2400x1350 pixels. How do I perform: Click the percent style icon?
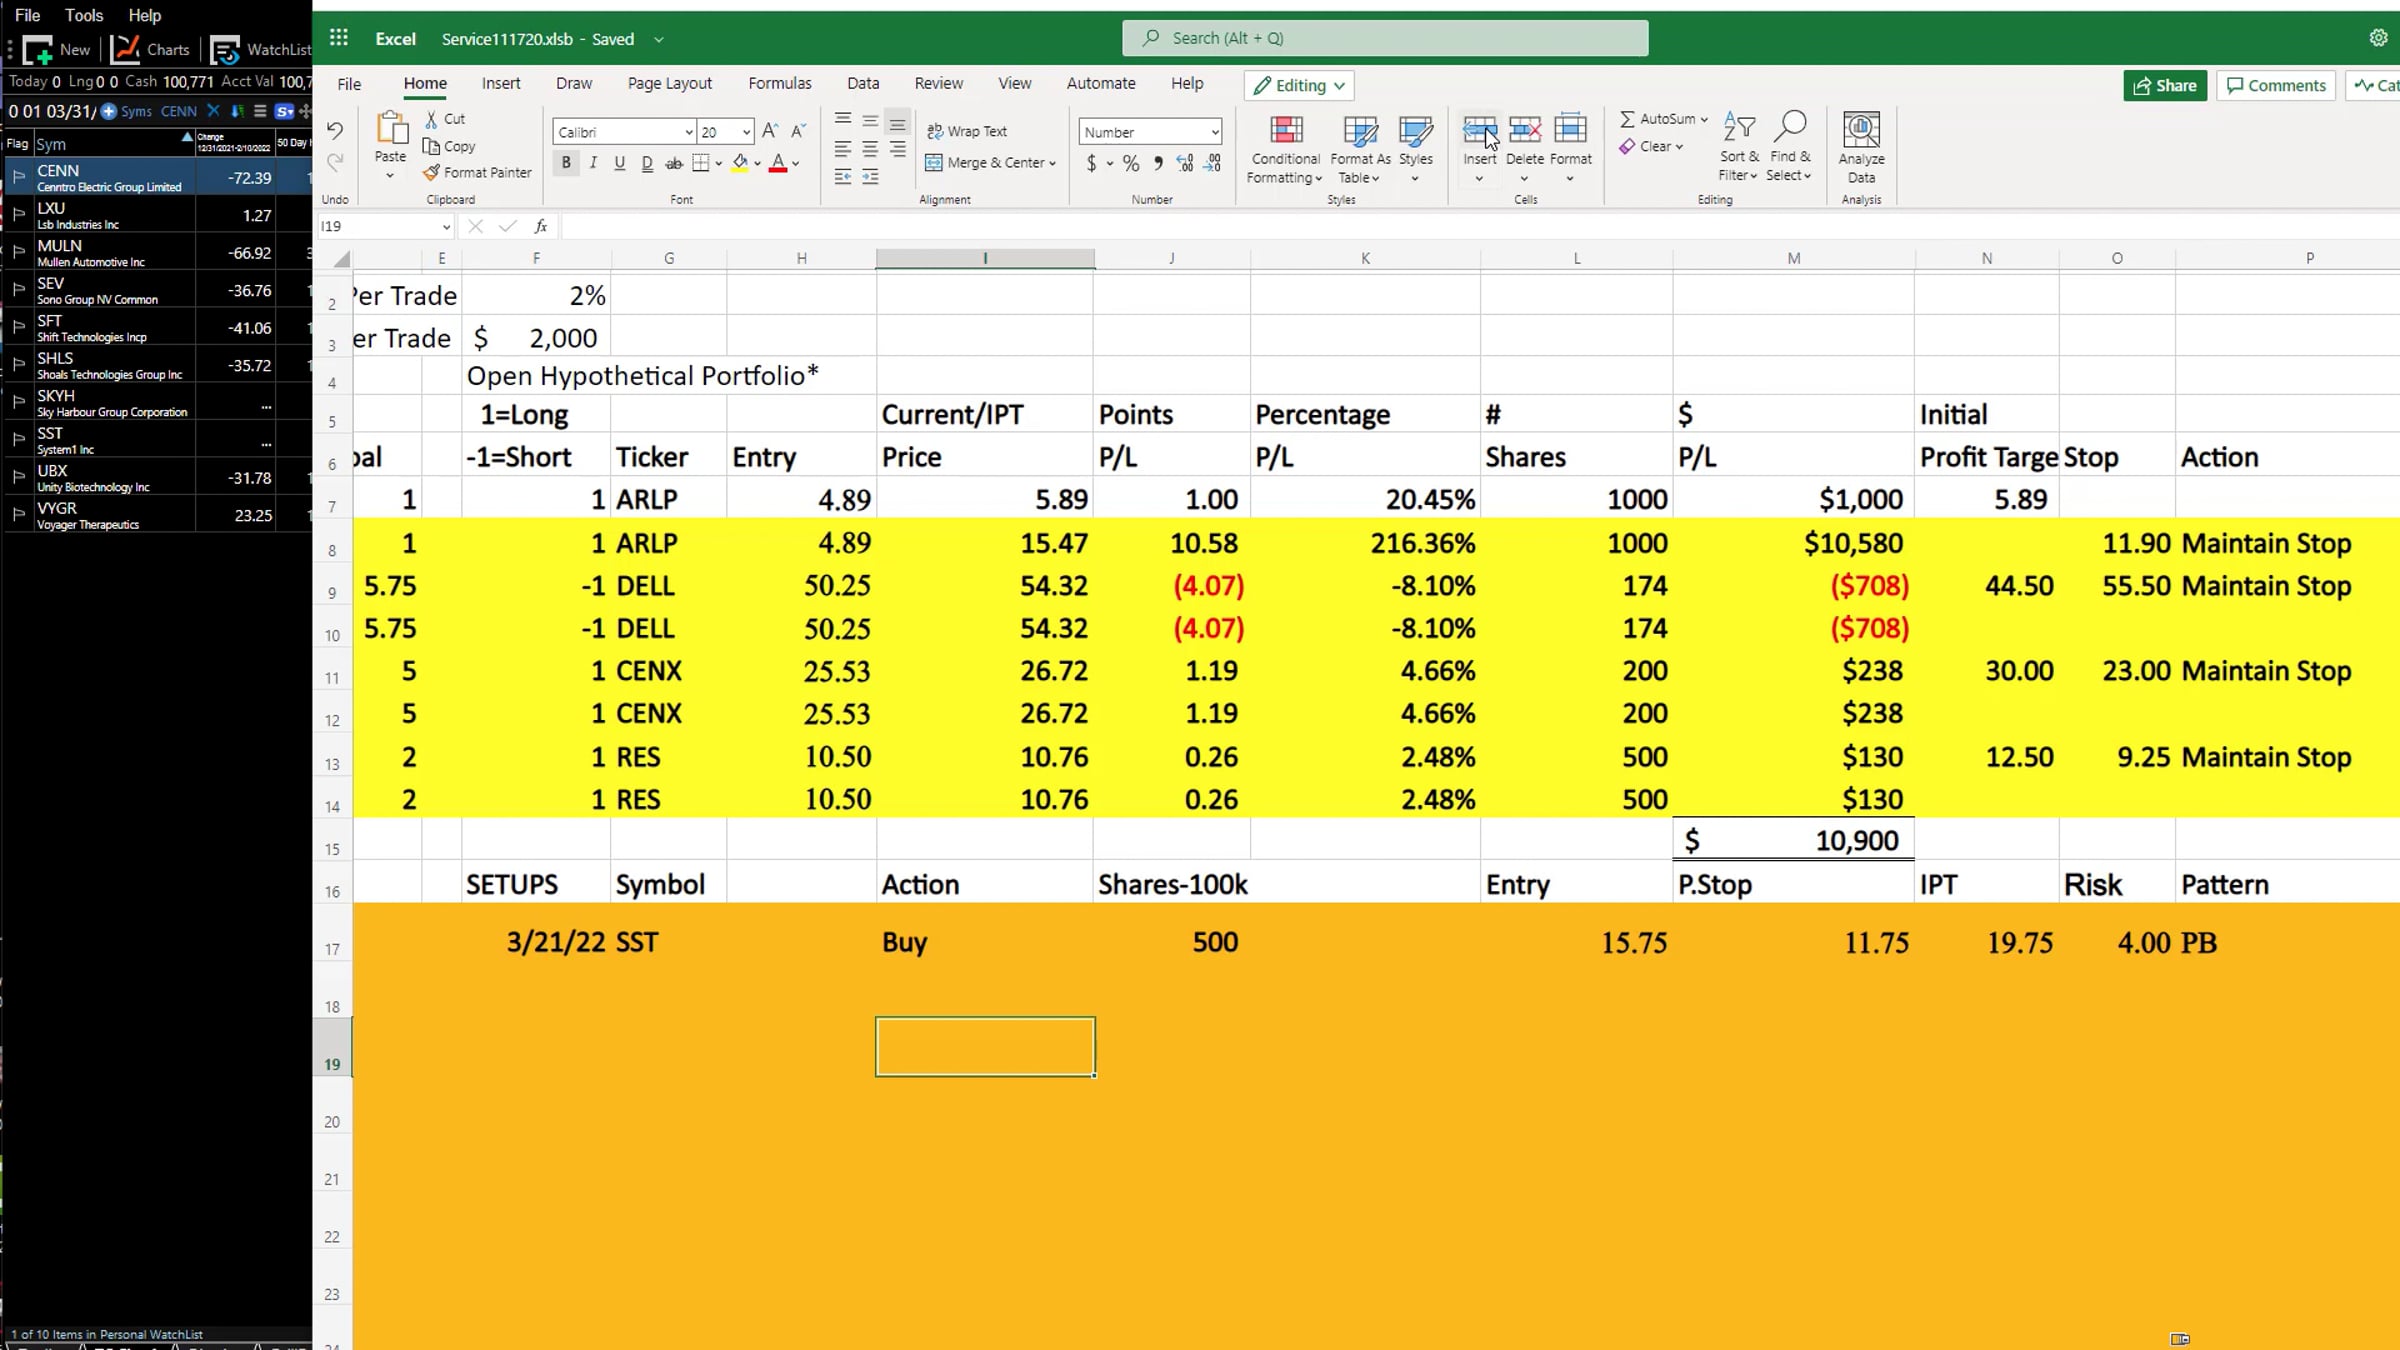coord(1131,163)
